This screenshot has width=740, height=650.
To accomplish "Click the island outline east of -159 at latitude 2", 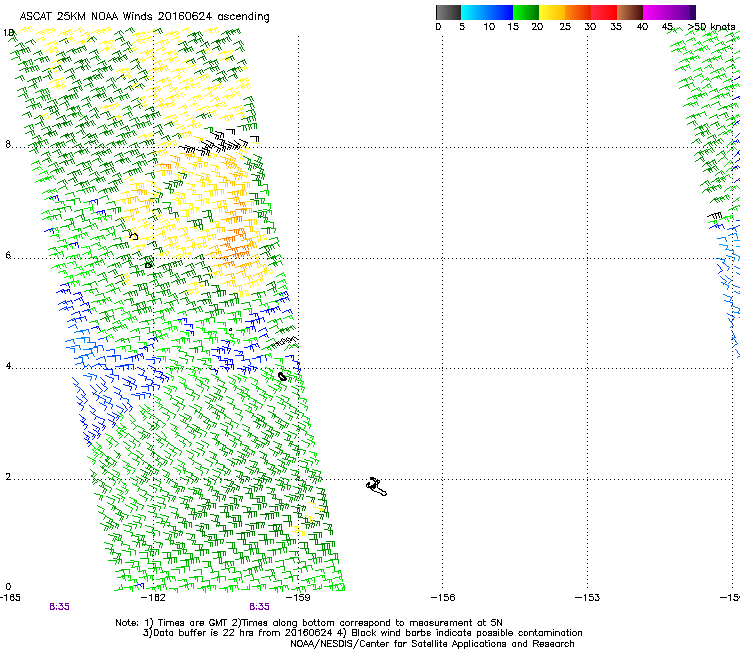I will (x=376, y=487).
